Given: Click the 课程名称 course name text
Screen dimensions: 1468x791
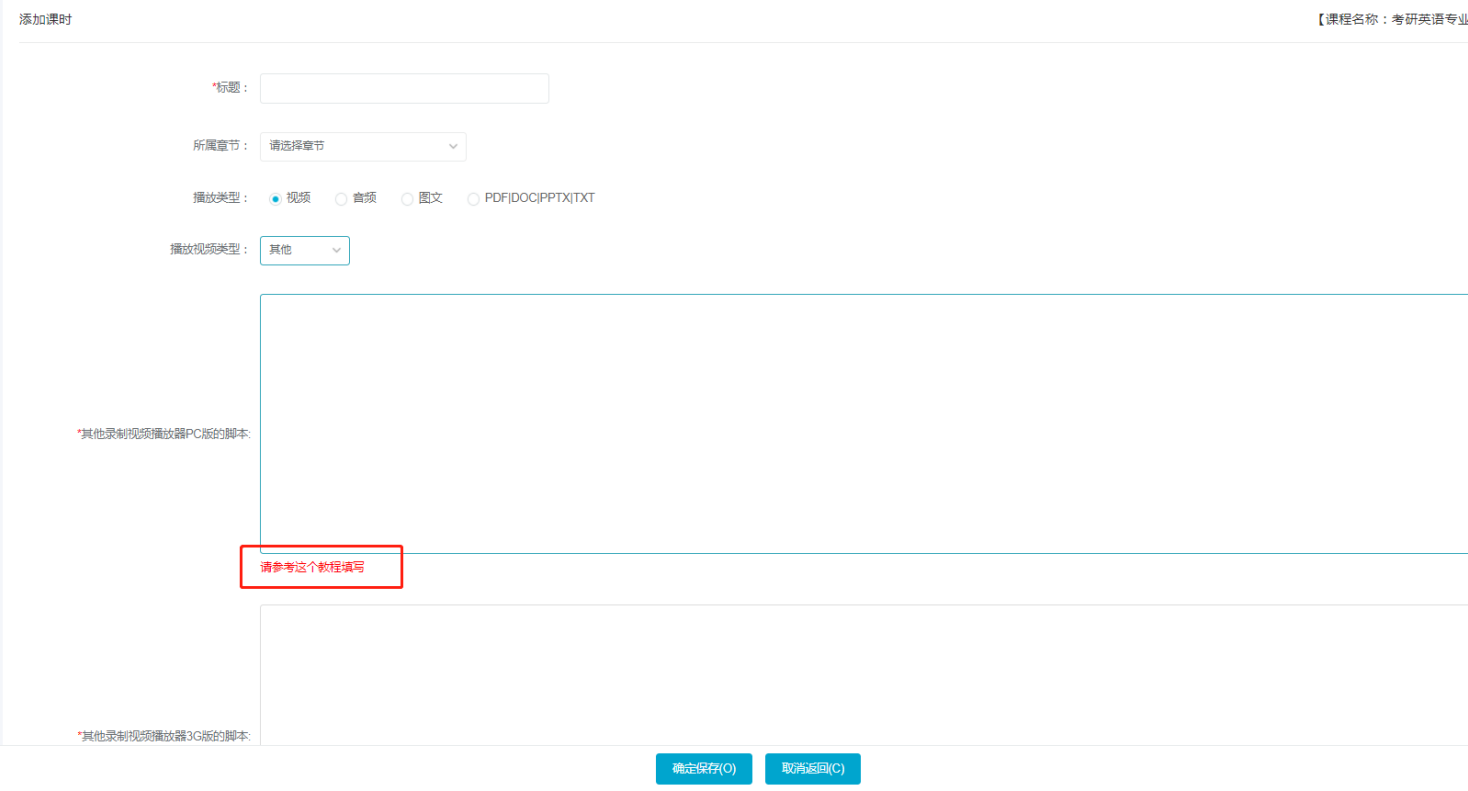Looking at the screenshot, I should (1392, 19).
